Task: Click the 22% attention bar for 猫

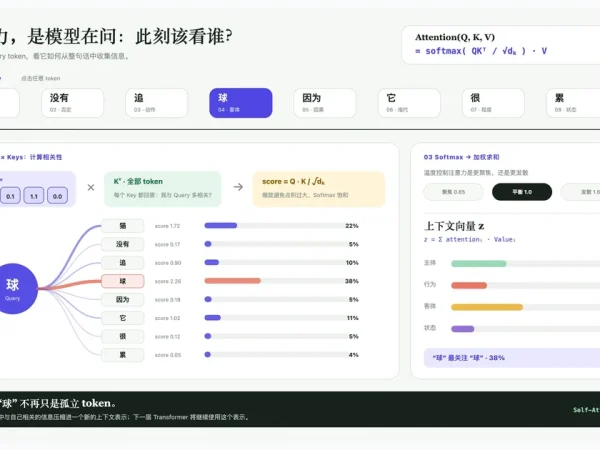Action: pos(221,225)
